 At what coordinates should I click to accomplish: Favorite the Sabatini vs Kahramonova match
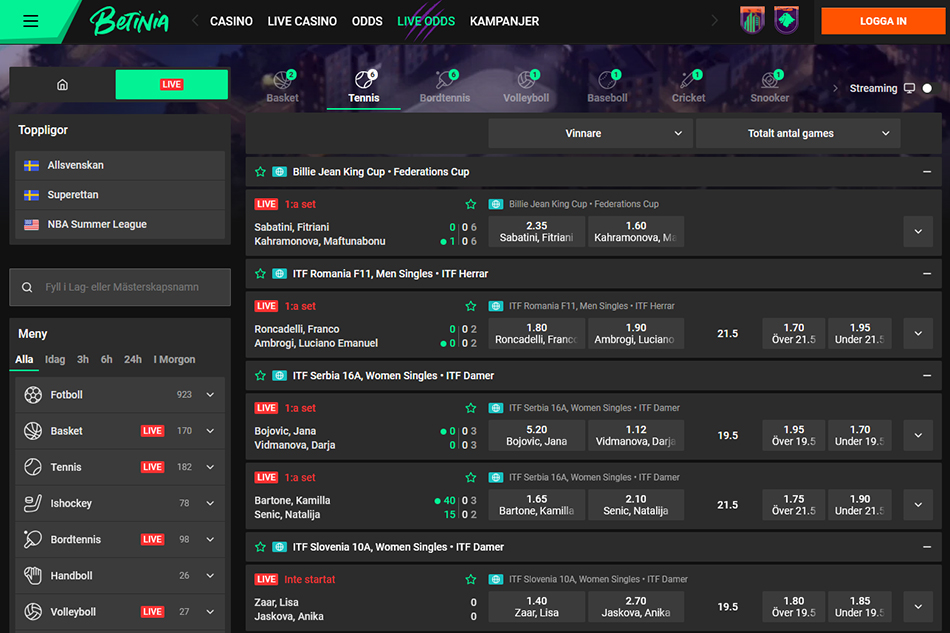click(x=471, y=204)
